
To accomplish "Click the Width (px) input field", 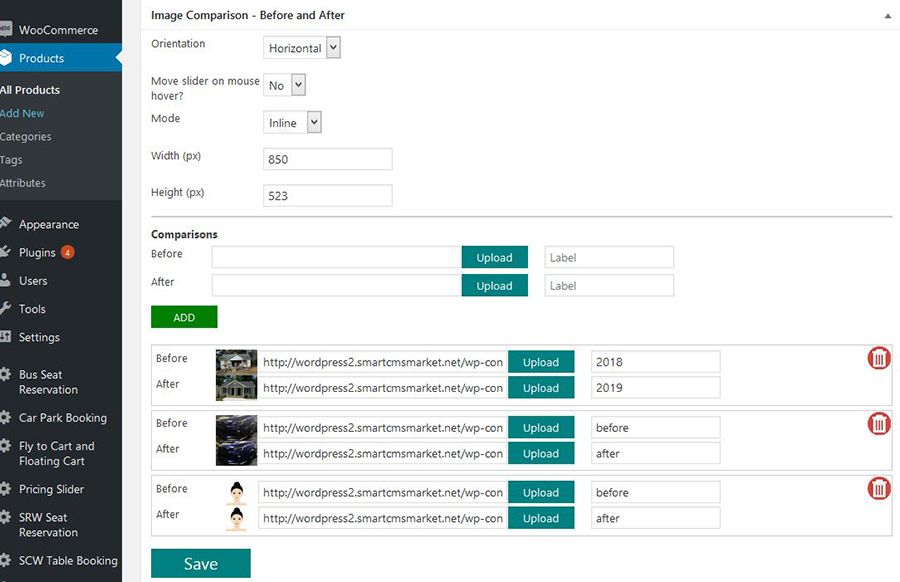I will pos(327,159).
